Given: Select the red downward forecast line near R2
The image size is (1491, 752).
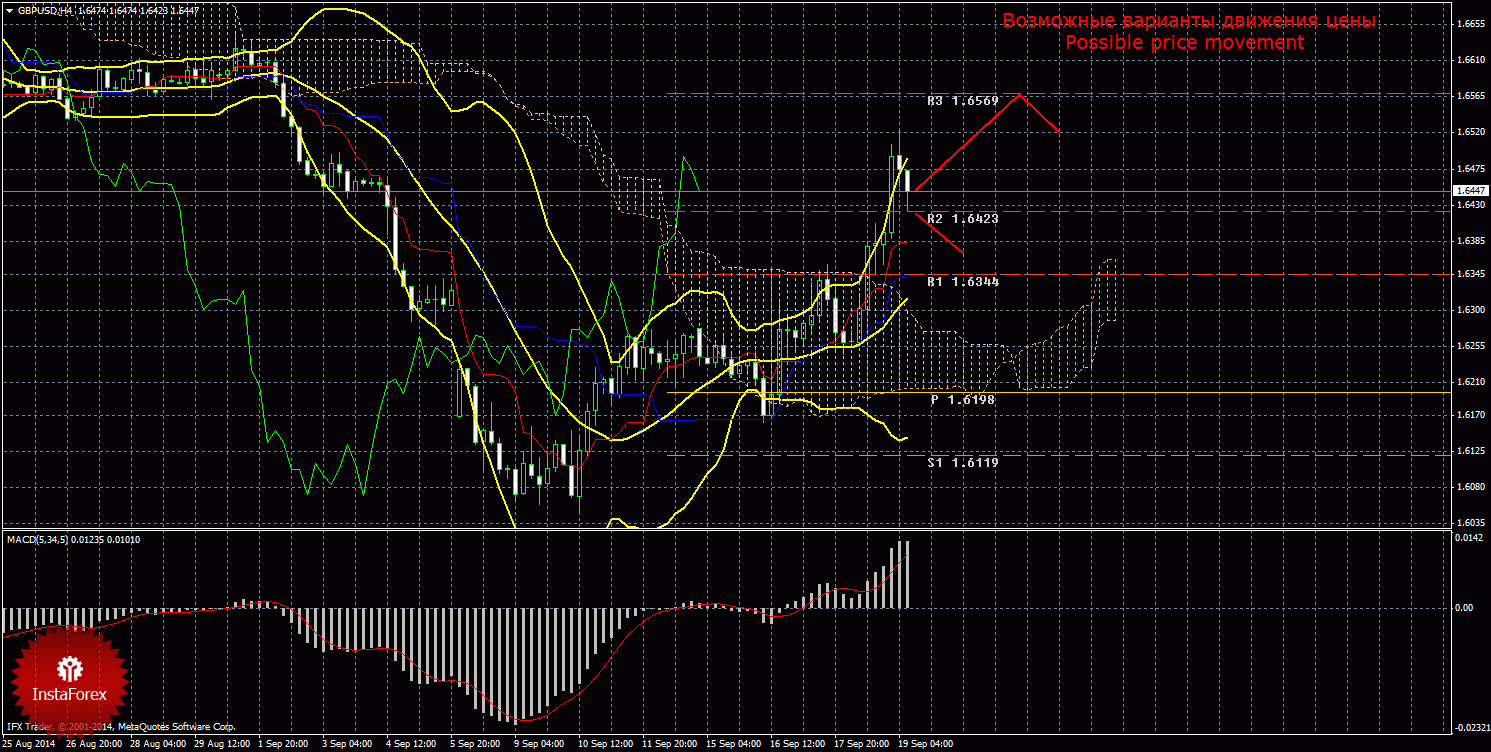Looking at the screenshot, I should click(939, 236).
